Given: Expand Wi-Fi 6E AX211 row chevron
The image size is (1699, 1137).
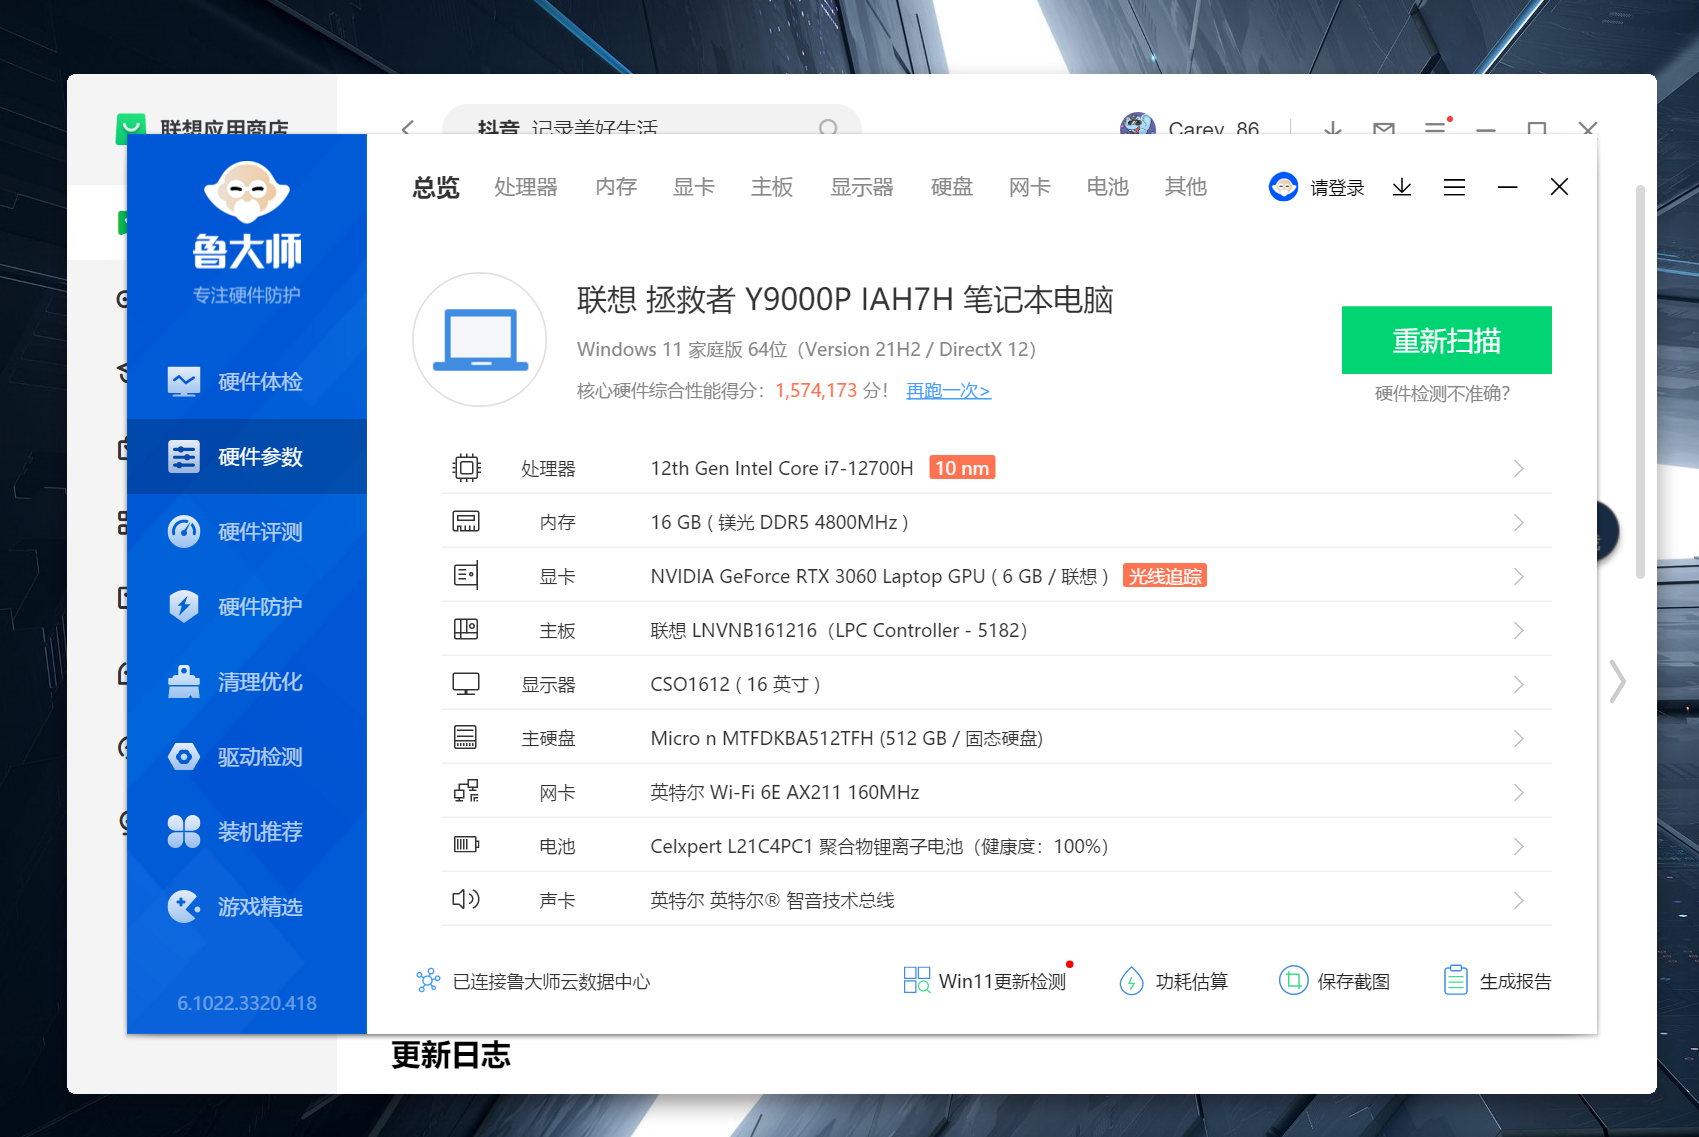Looking at the screenshot, I should 1518,792.
